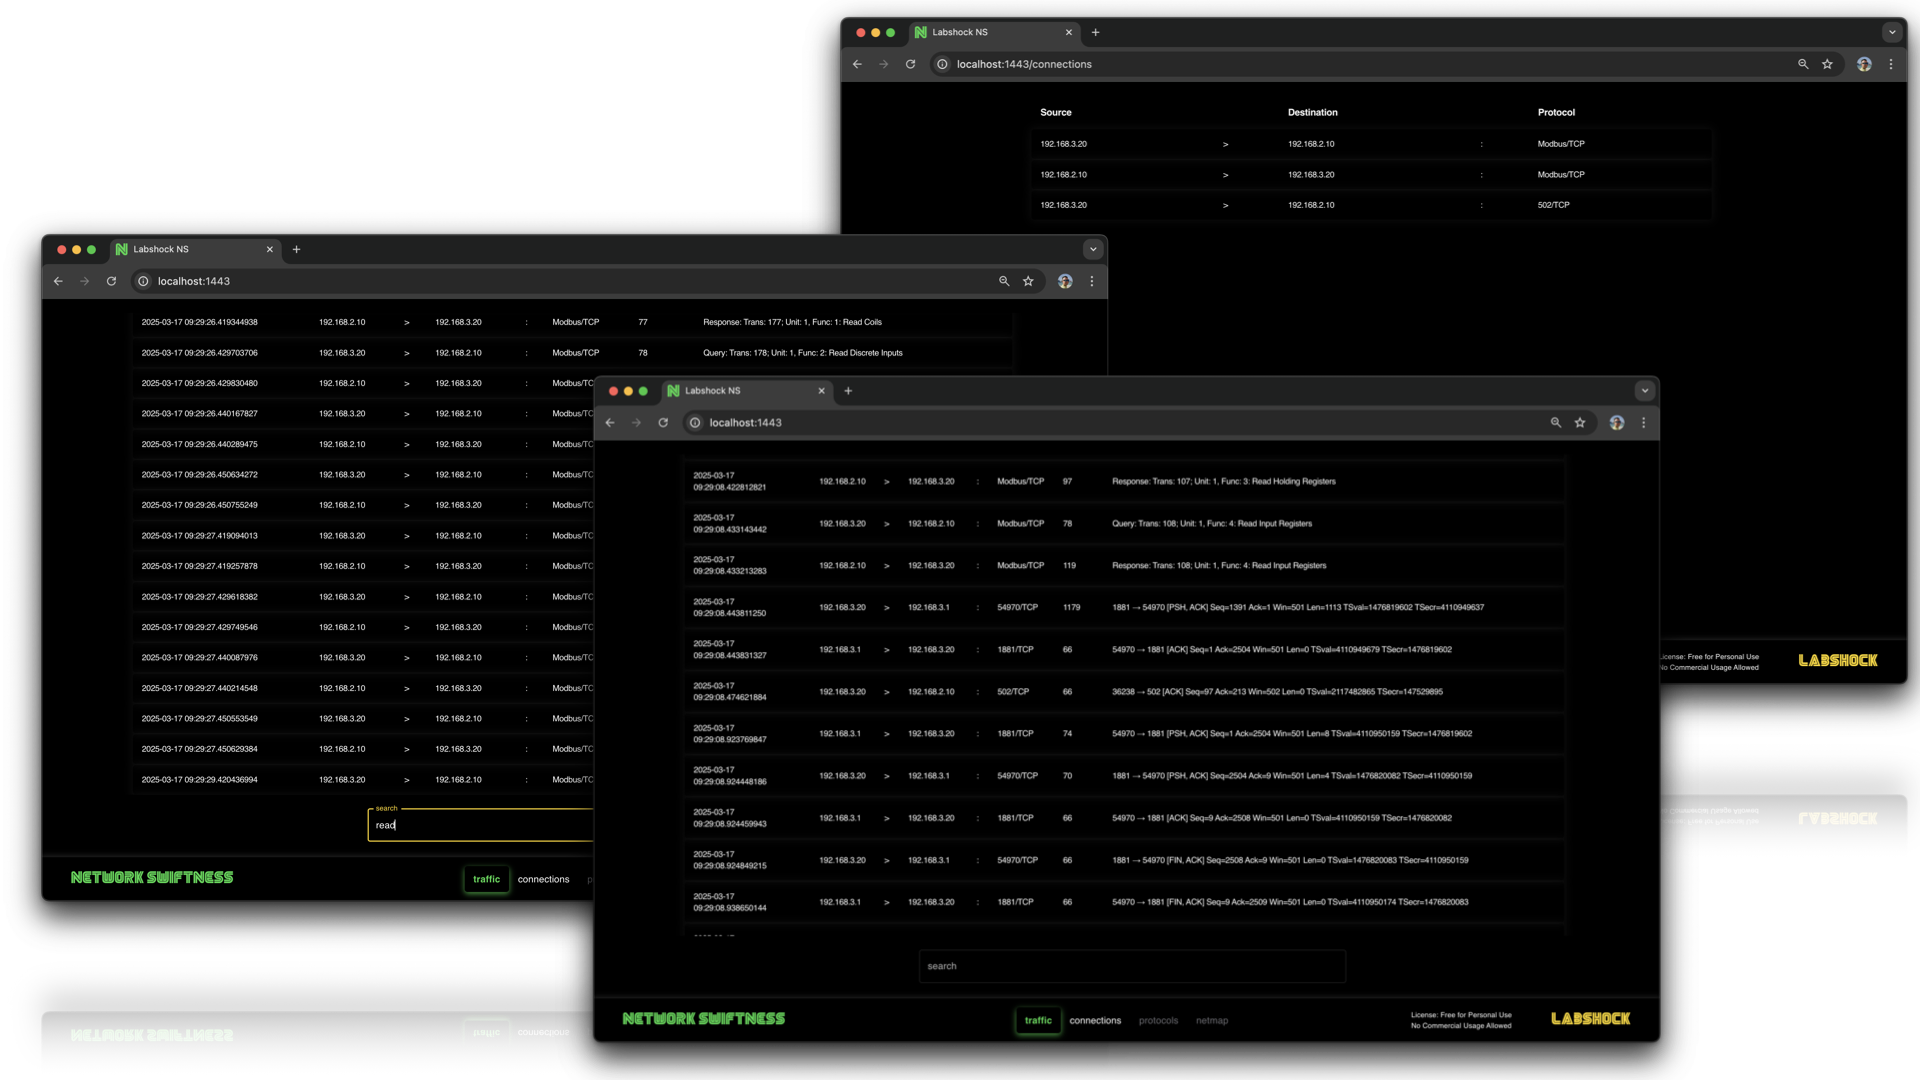Reload page in left search window
This screenshot has width=1920, height=1080.
point(111,281)
